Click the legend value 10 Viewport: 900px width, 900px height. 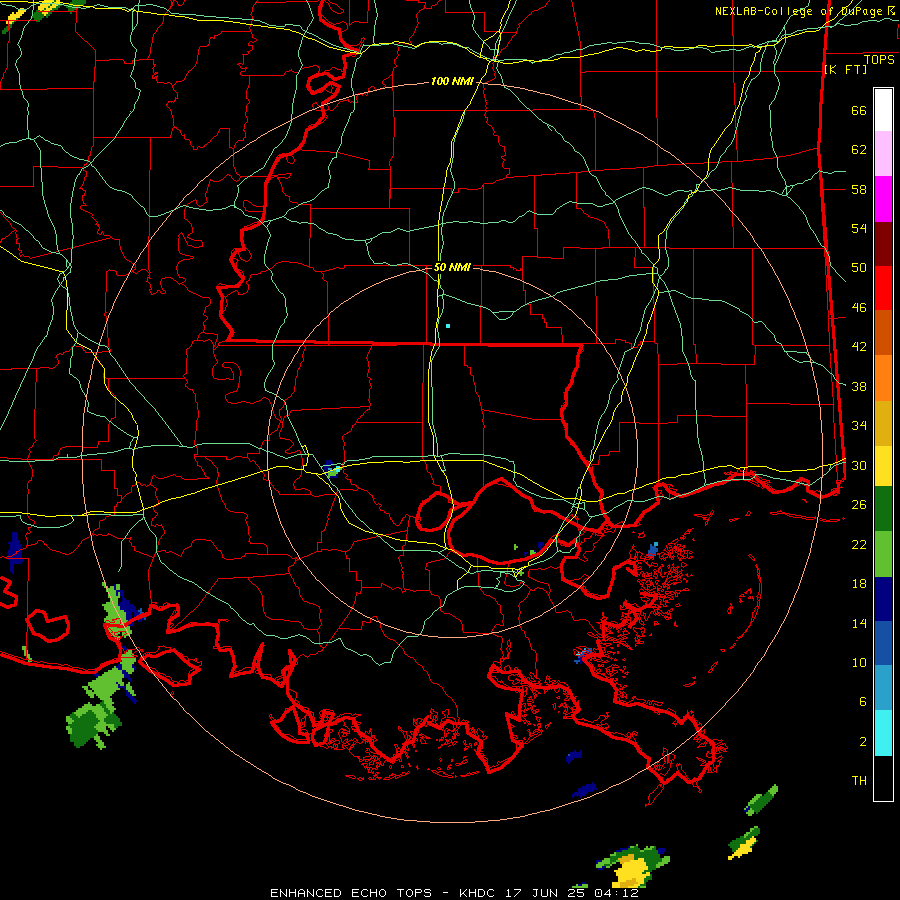858,662
